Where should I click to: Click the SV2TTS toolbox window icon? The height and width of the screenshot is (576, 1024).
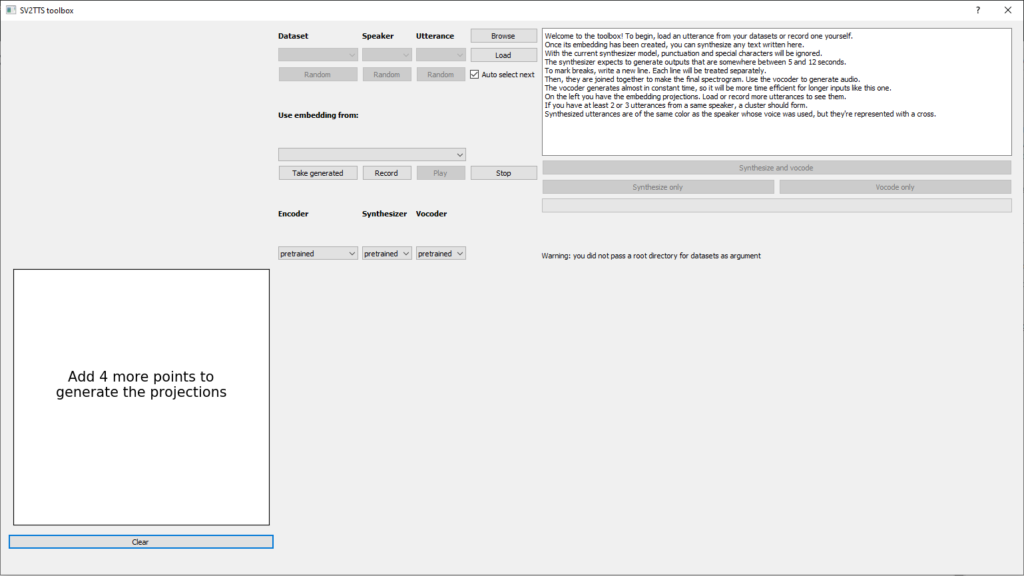tap(10, 10)
